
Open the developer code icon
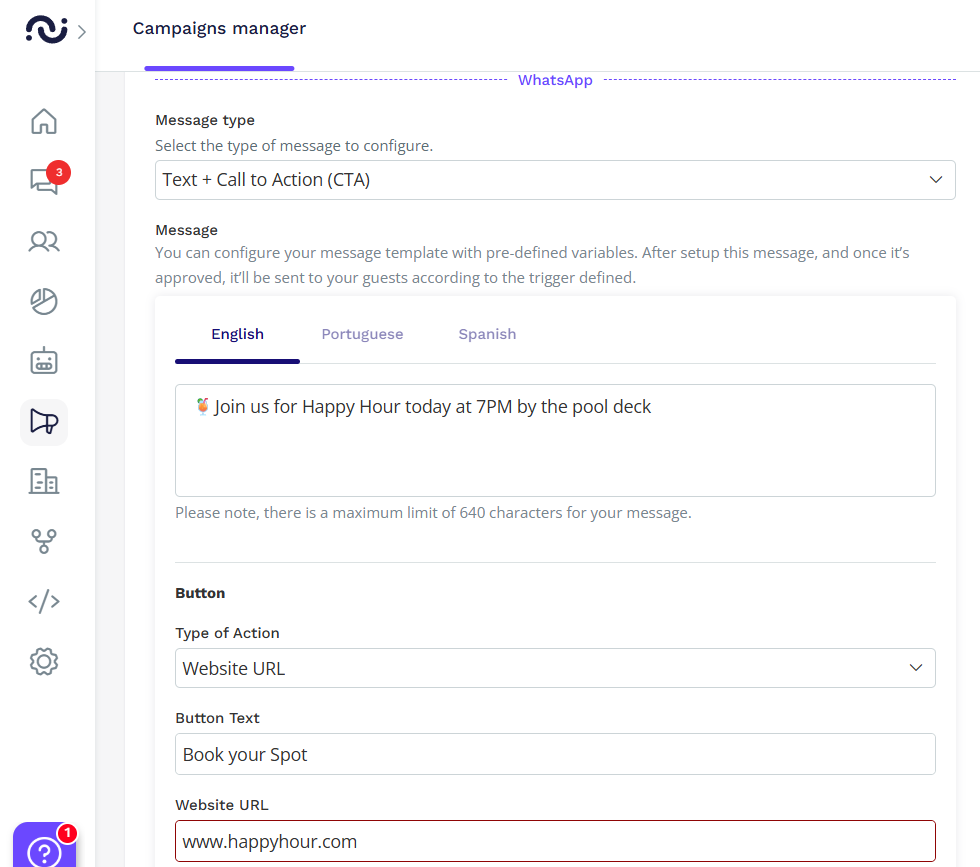click(44, 601)
